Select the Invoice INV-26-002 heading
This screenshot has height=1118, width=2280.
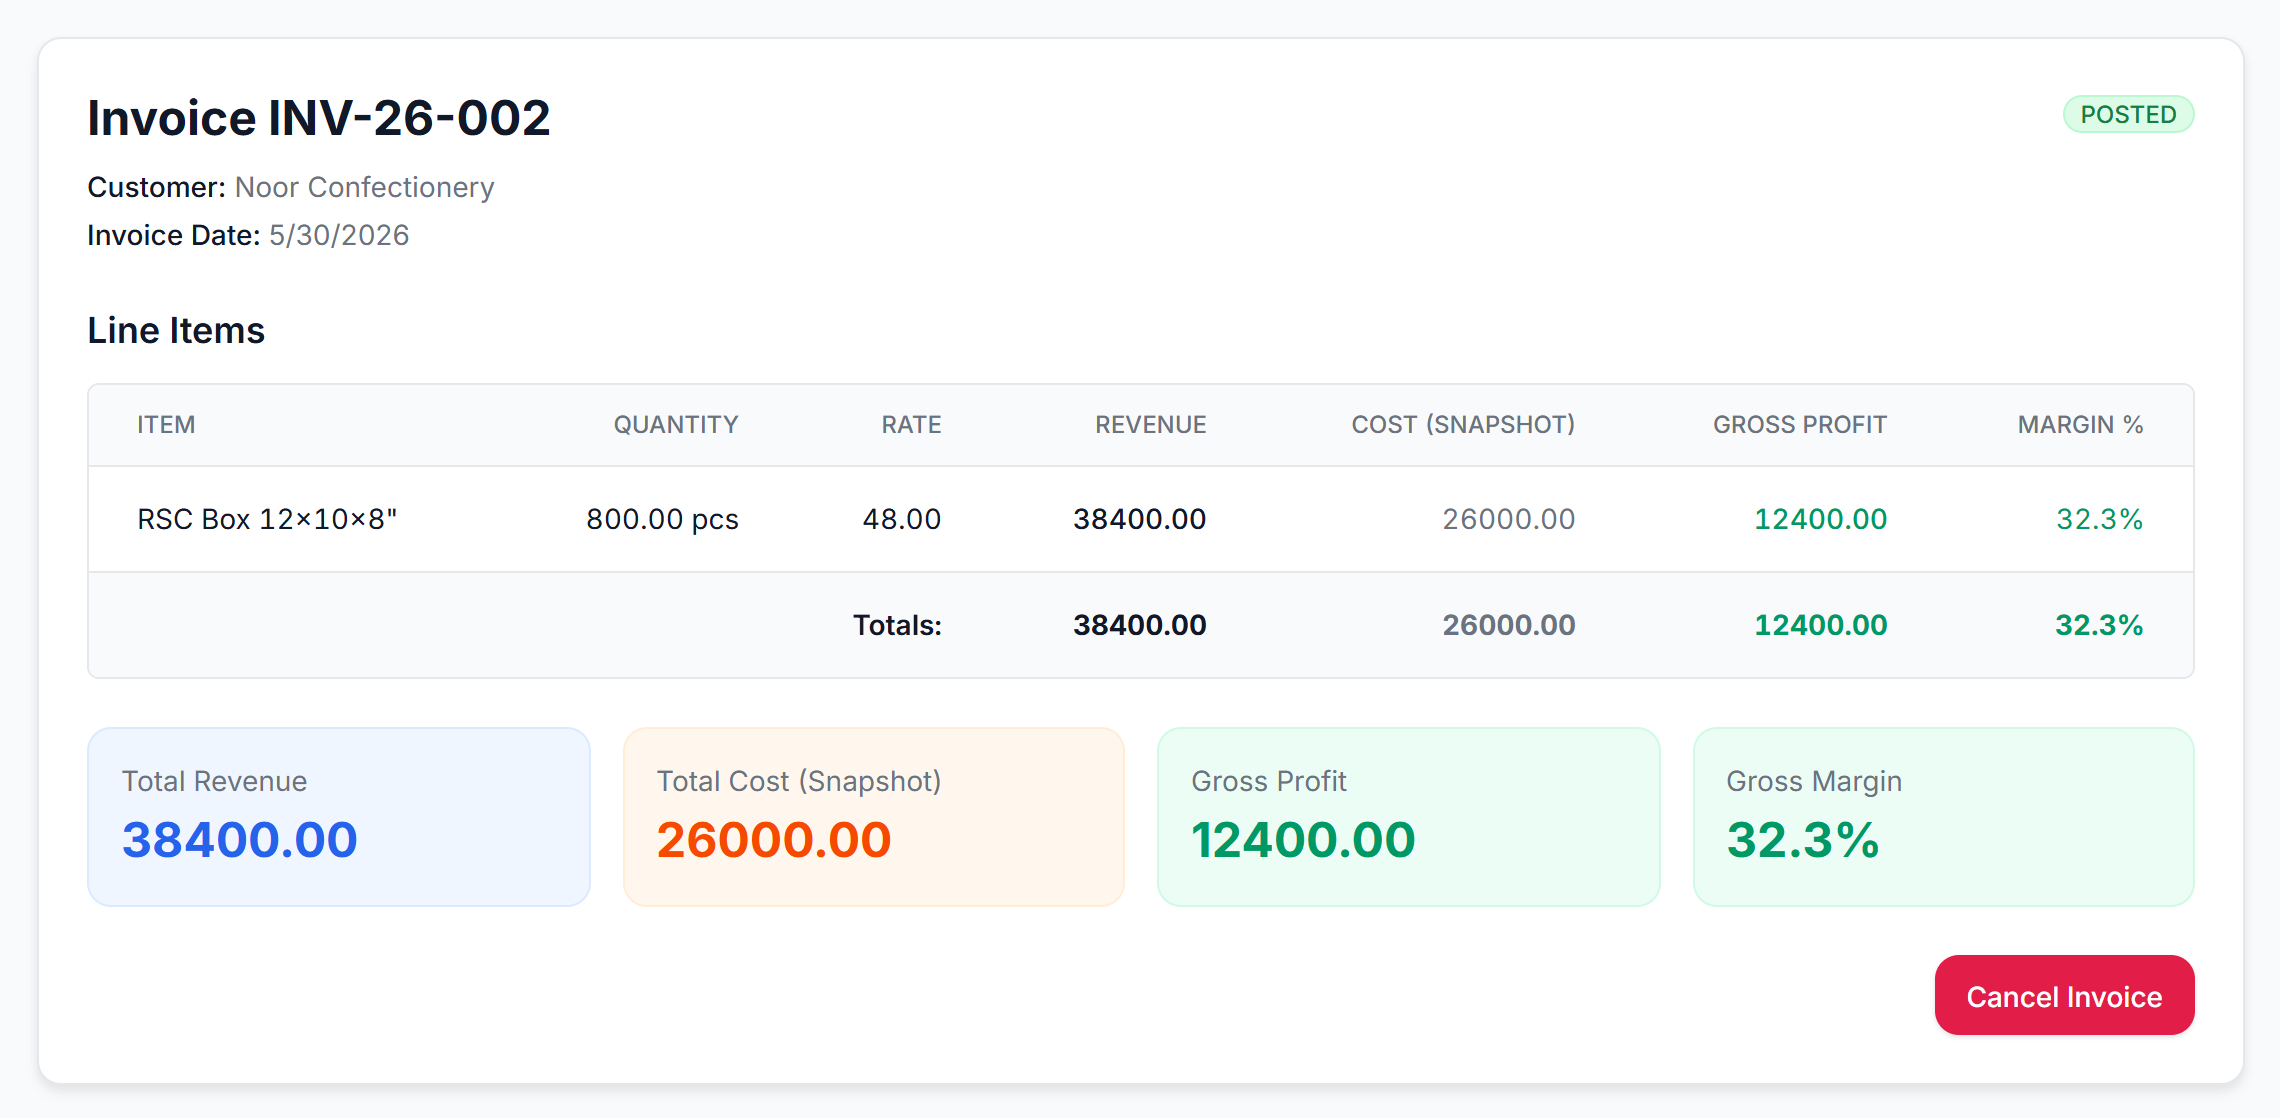[319, 118]
